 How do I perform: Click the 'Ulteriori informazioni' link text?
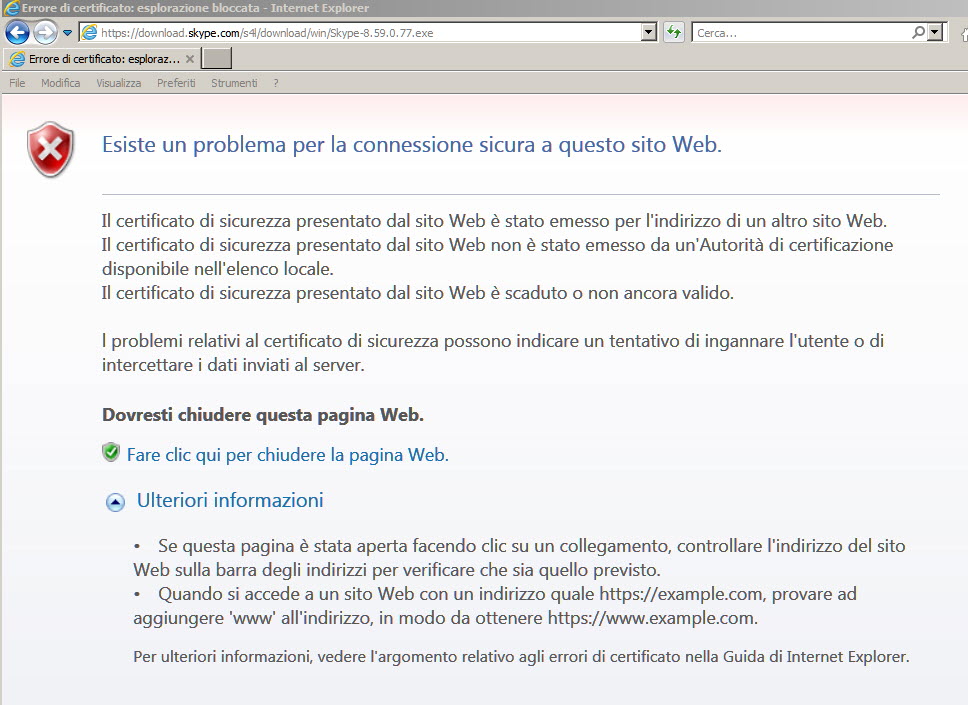pyautogui.click(x=230, y=500)
